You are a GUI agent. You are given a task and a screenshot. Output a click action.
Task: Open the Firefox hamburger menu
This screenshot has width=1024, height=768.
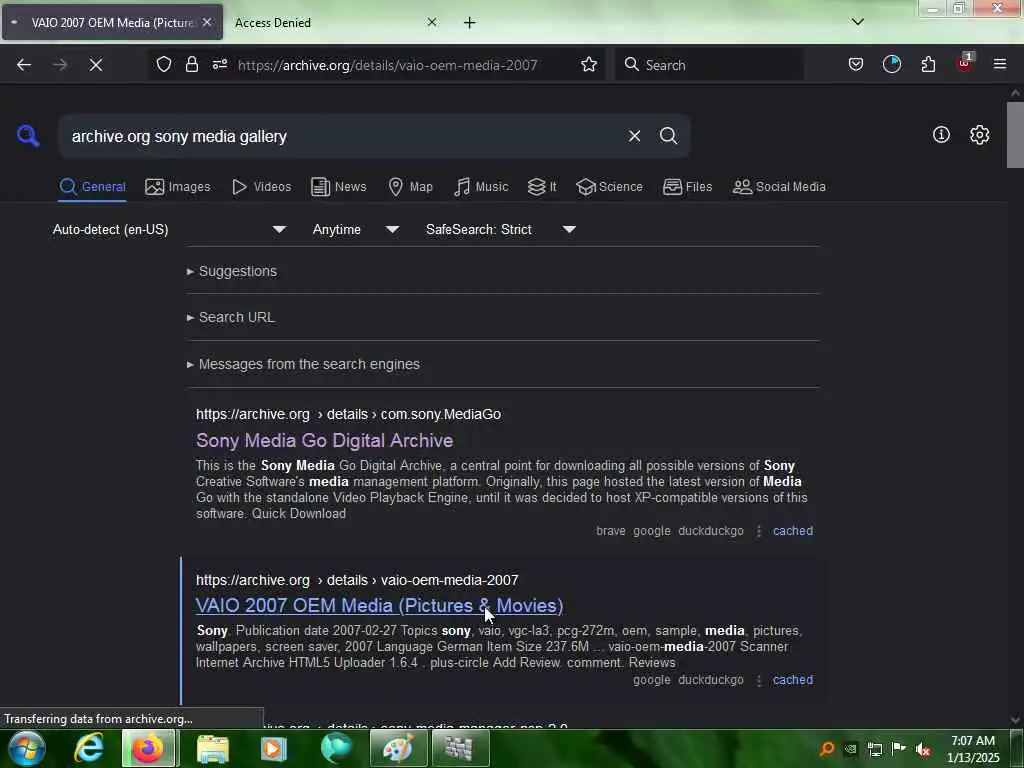(x=1000, y=64)
